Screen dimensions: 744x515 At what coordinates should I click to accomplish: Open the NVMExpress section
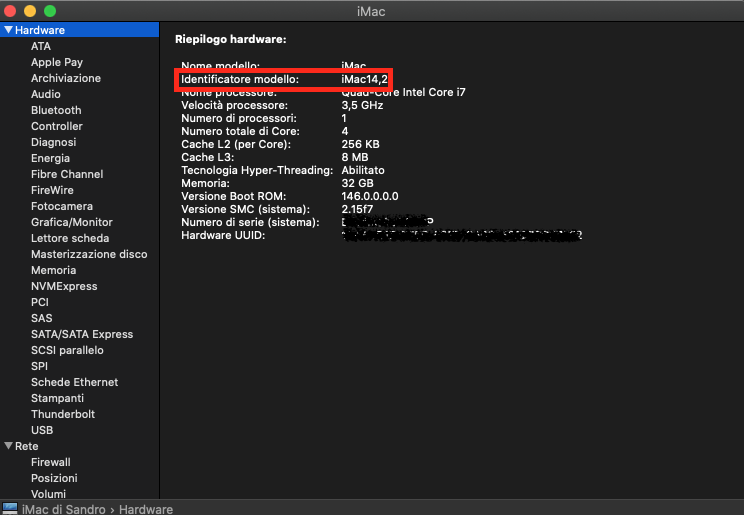pyautogui.click(x=64, y=286)
